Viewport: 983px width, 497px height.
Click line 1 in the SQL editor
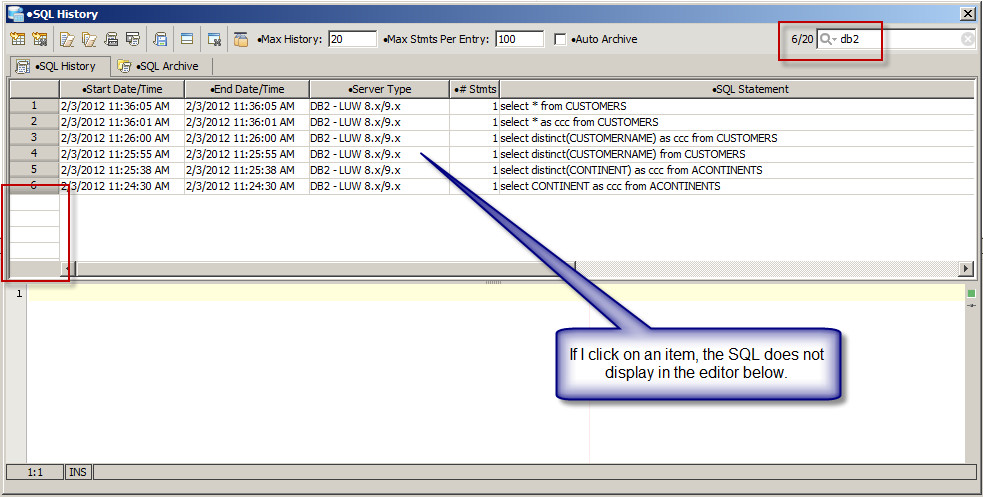495,293
